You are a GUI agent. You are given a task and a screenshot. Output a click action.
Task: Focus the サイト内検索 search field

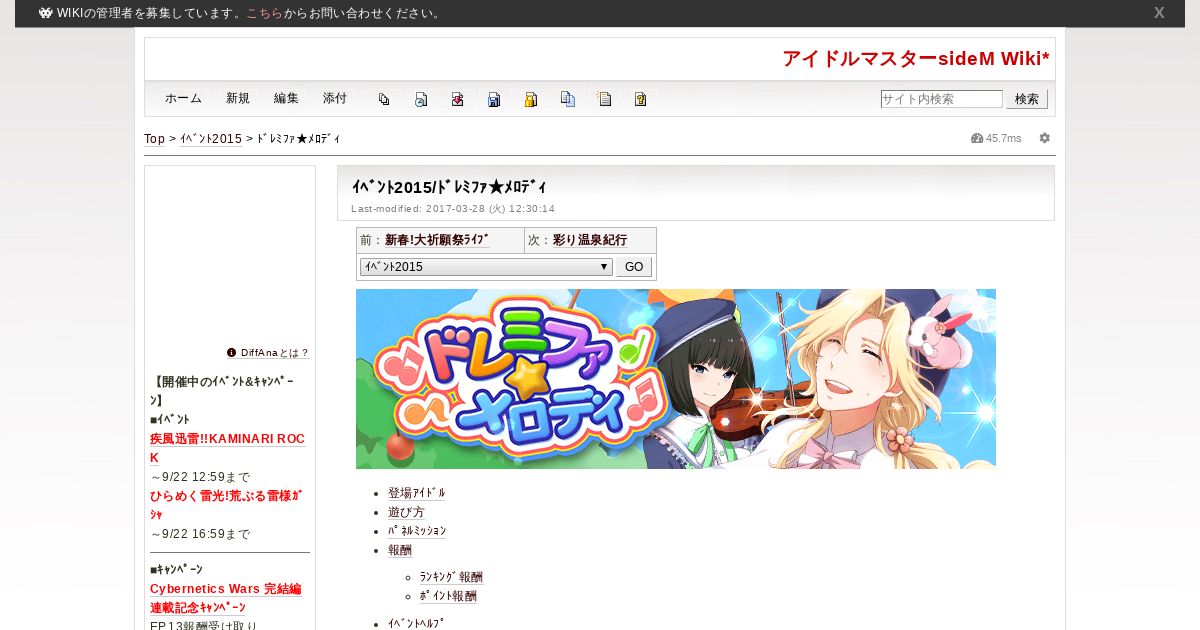tap(941, 99)
